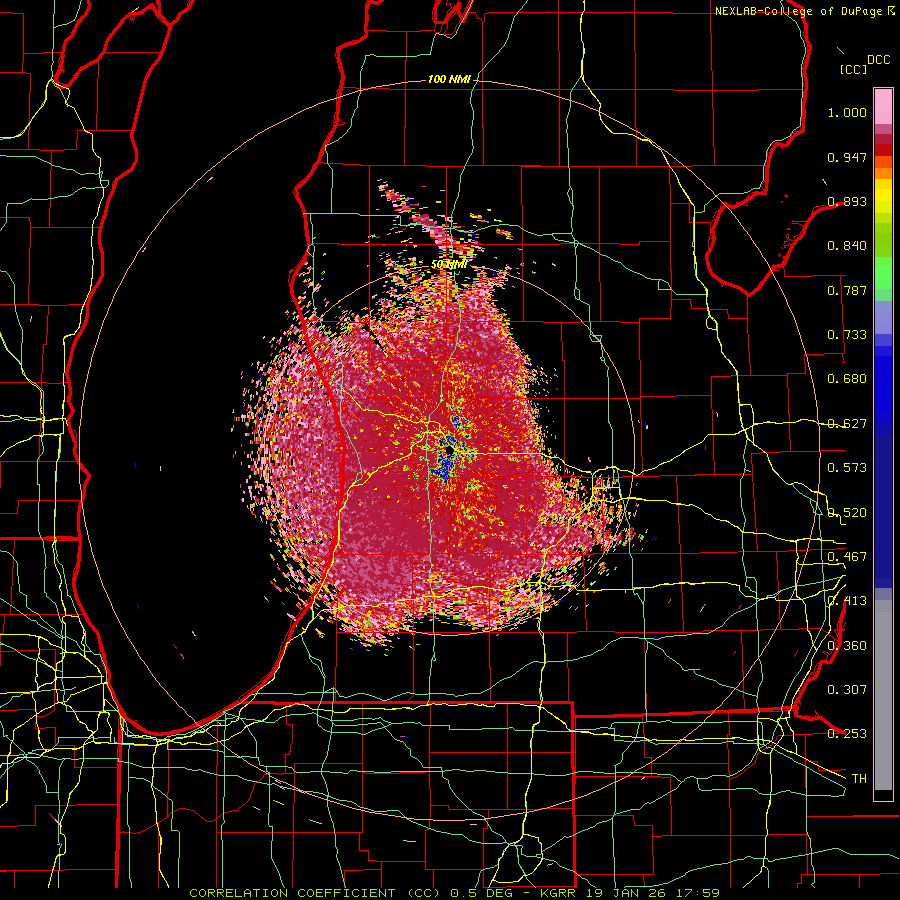Select the 0.680 value on color scale
The width and height of the screenshot is (900, 900).
pyautogui.click(x=847, y=379)
